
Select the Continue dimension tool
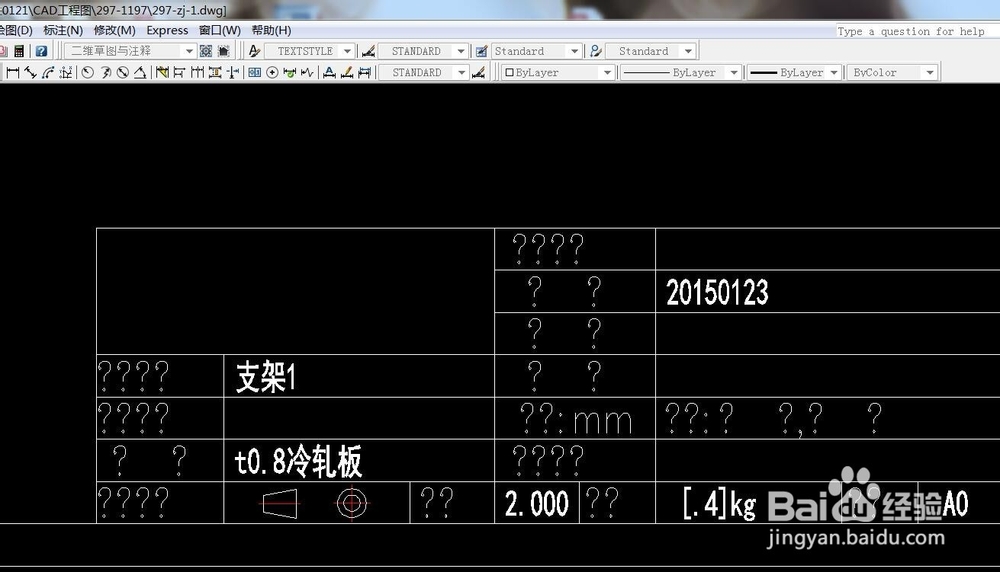tap(197, 73)
